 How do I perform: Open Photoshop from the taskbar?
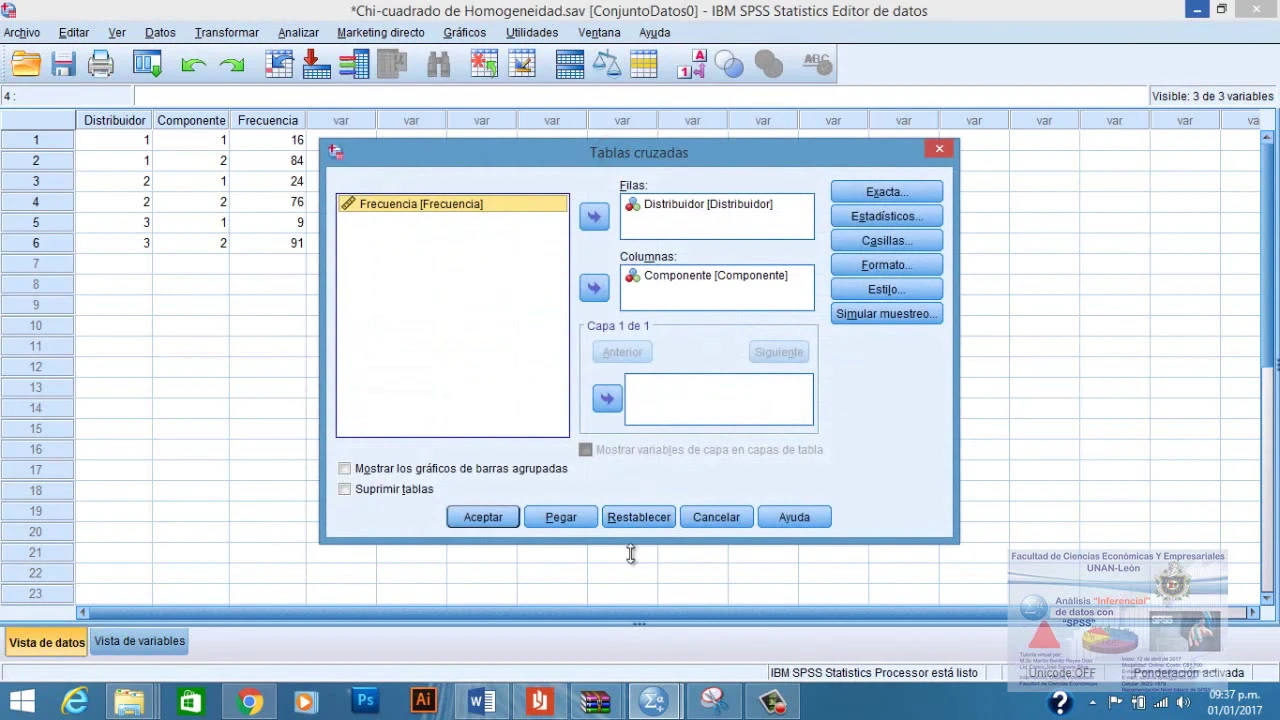click(x=365, y=701)
